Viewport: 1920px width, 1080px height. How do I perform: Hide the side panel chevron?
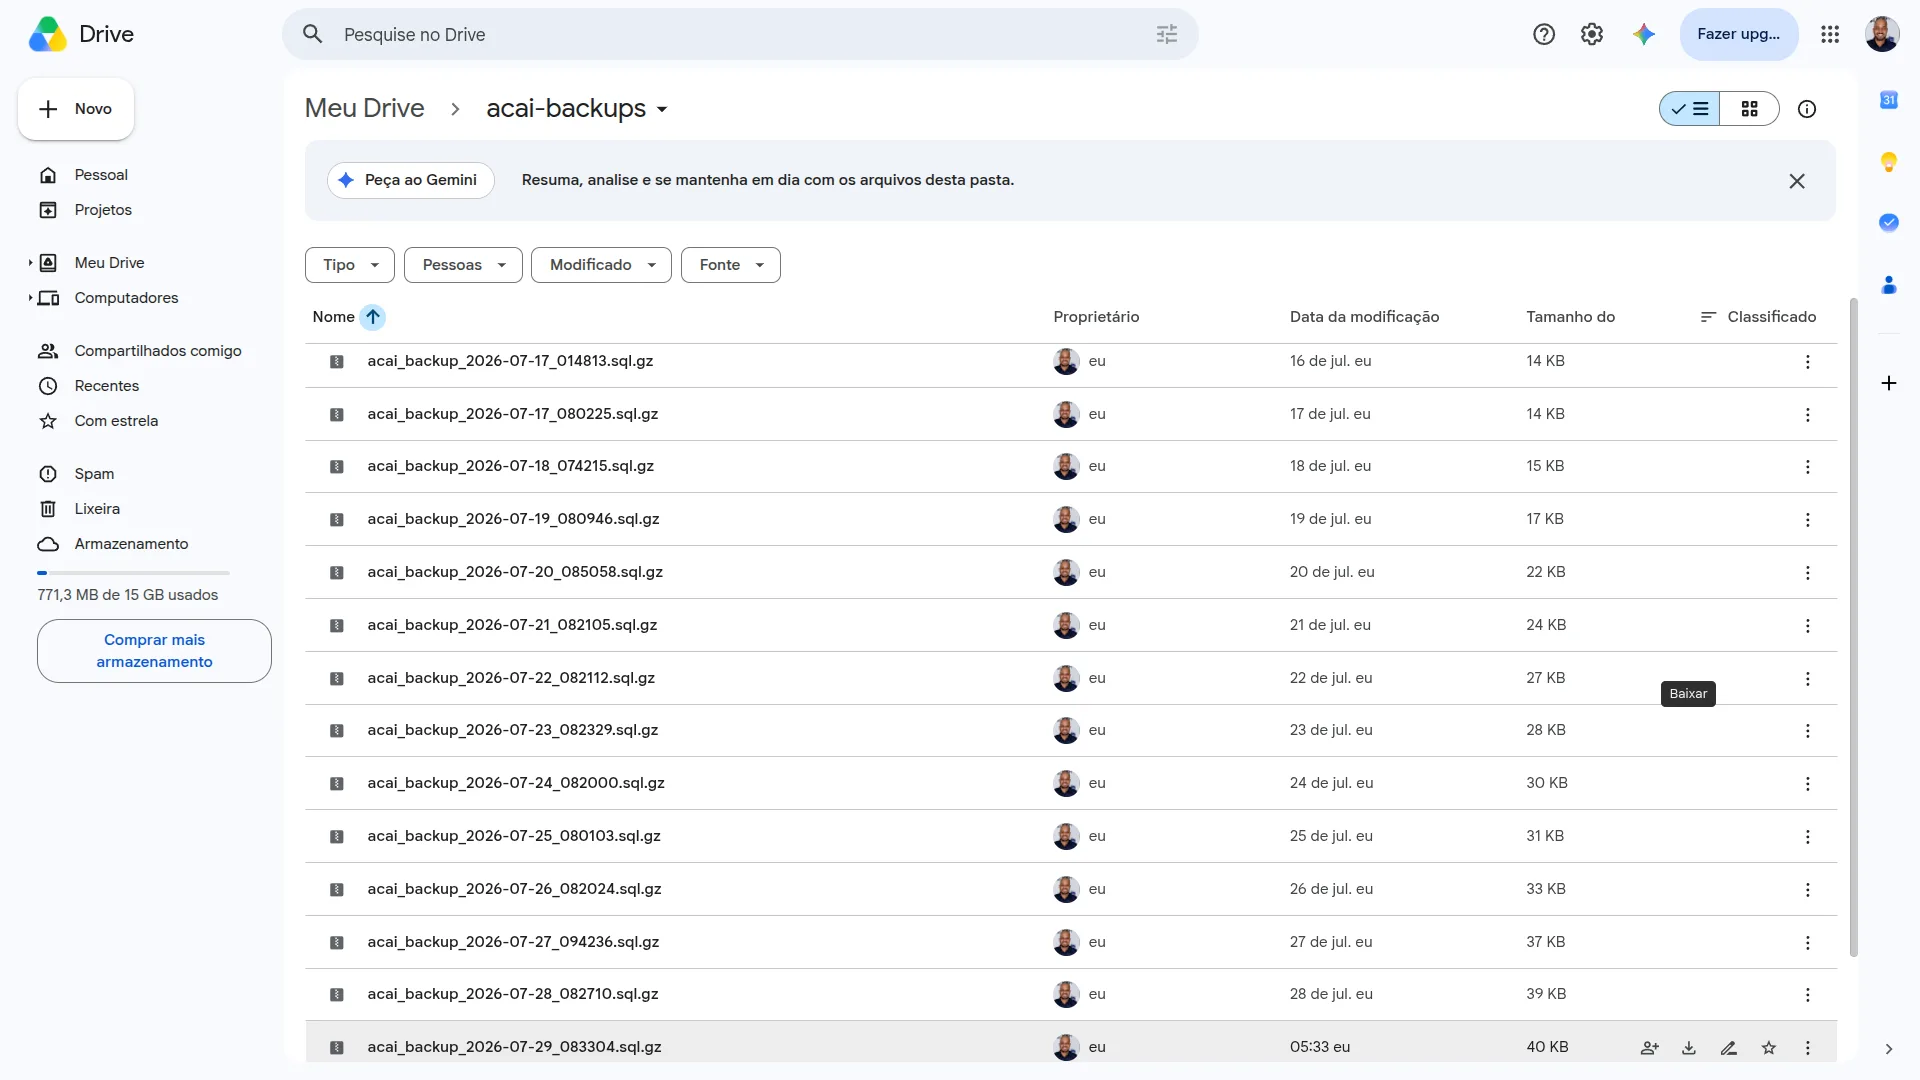1889,1049
